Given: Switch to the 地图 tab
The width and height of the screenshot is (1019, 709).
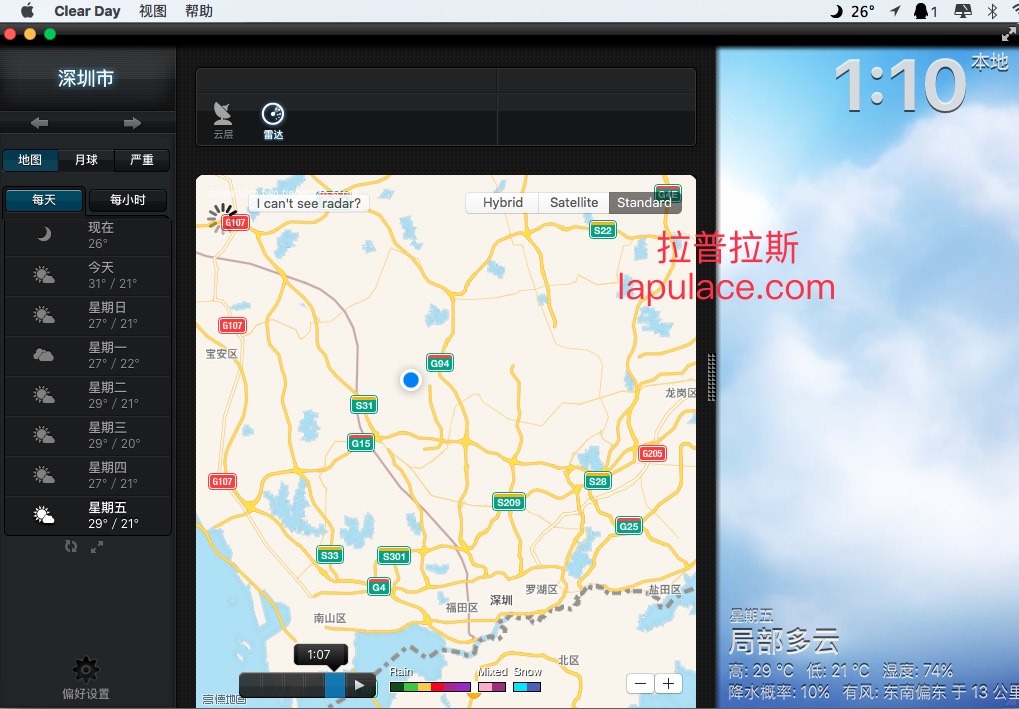Looking at the screenshot, I should coord(30,160).
